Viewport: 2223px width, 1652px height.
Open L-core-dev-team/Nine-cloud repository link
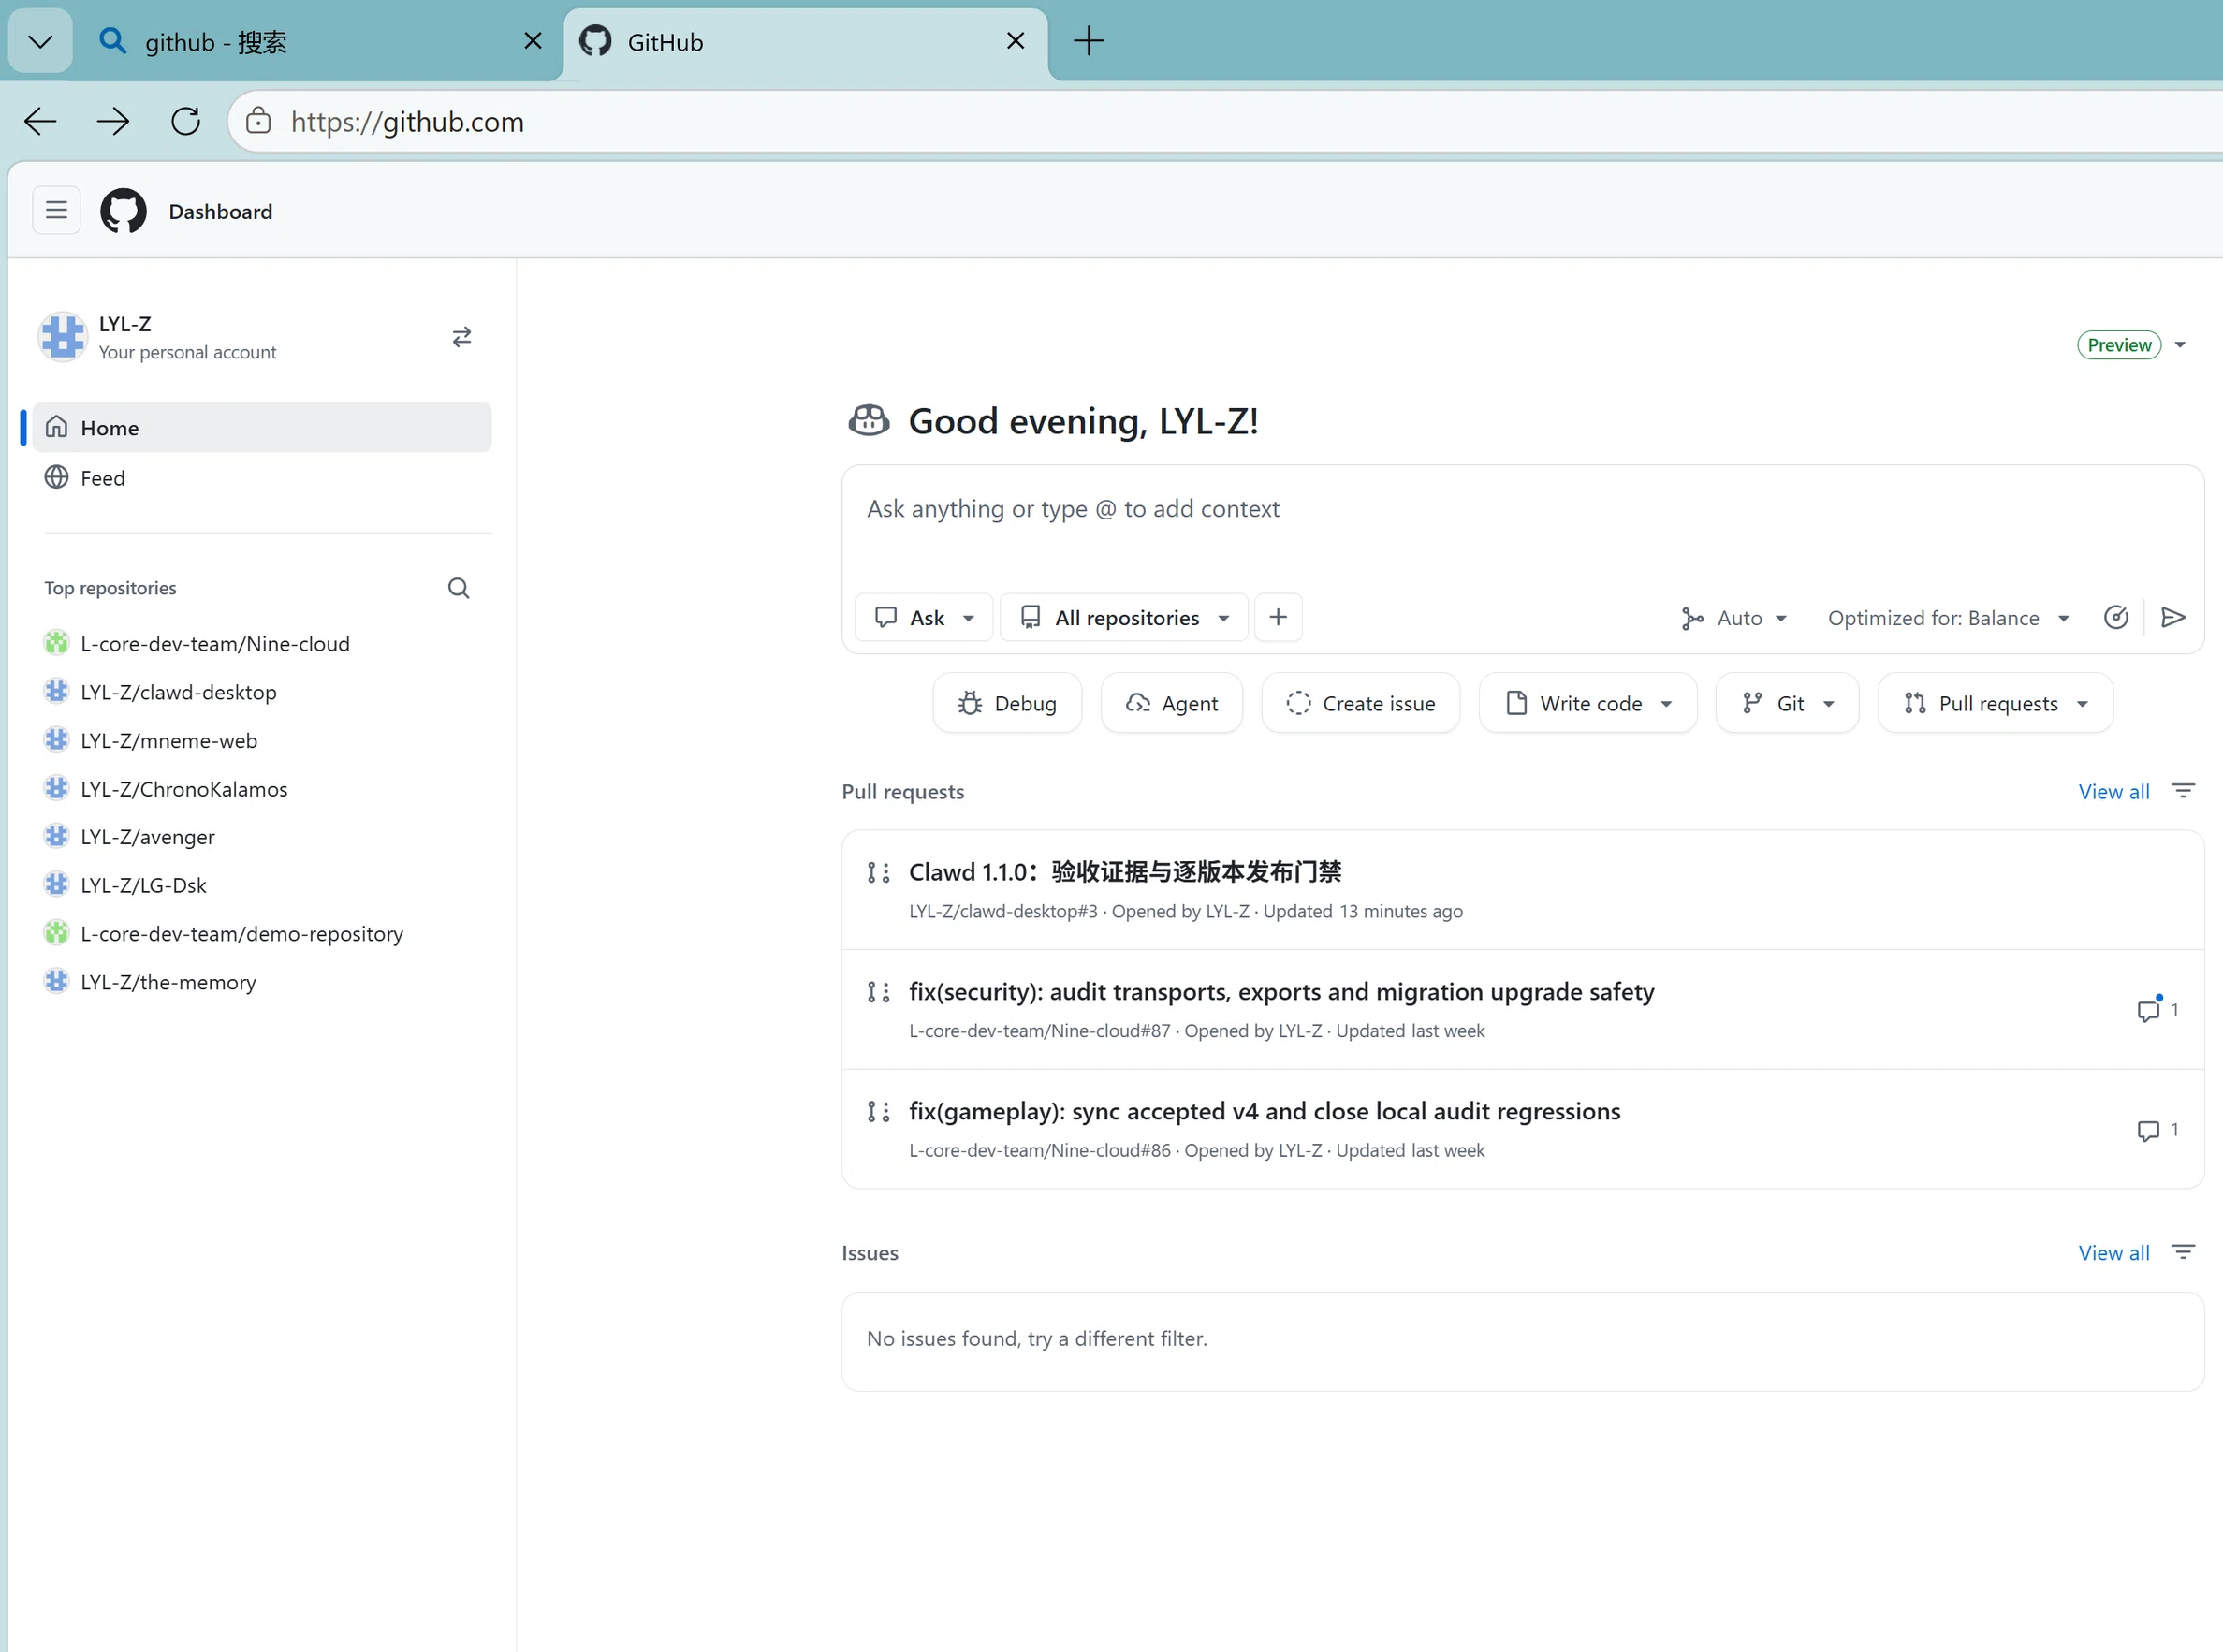click(x=215, y=643)
